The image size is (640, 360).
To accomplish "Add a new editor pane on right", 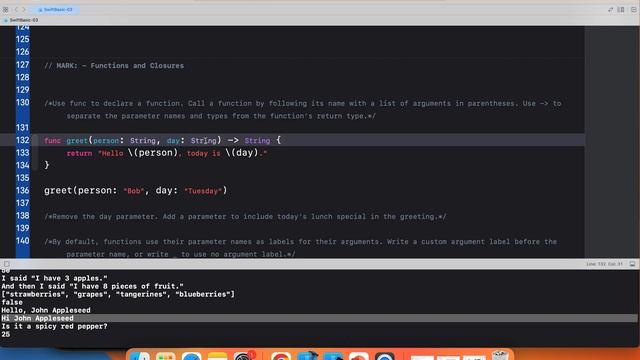I will coord(633,9).
